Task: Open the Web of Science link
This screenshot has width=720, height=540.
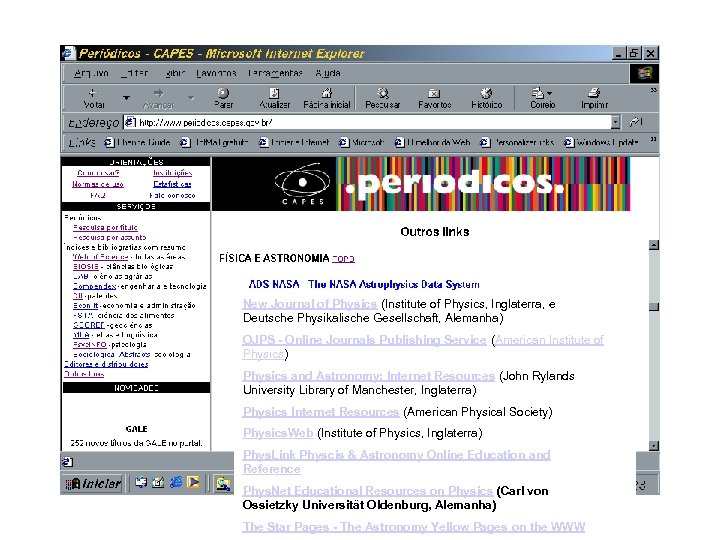Action: point(101,257)
